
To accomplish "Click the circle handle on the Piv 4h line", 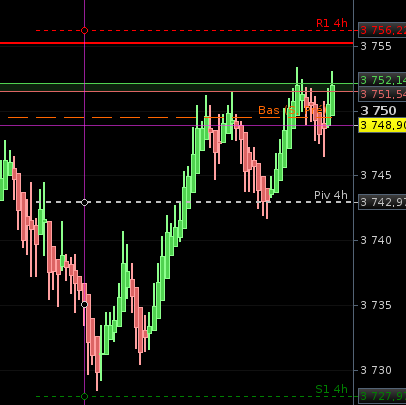I will [84, 202].
